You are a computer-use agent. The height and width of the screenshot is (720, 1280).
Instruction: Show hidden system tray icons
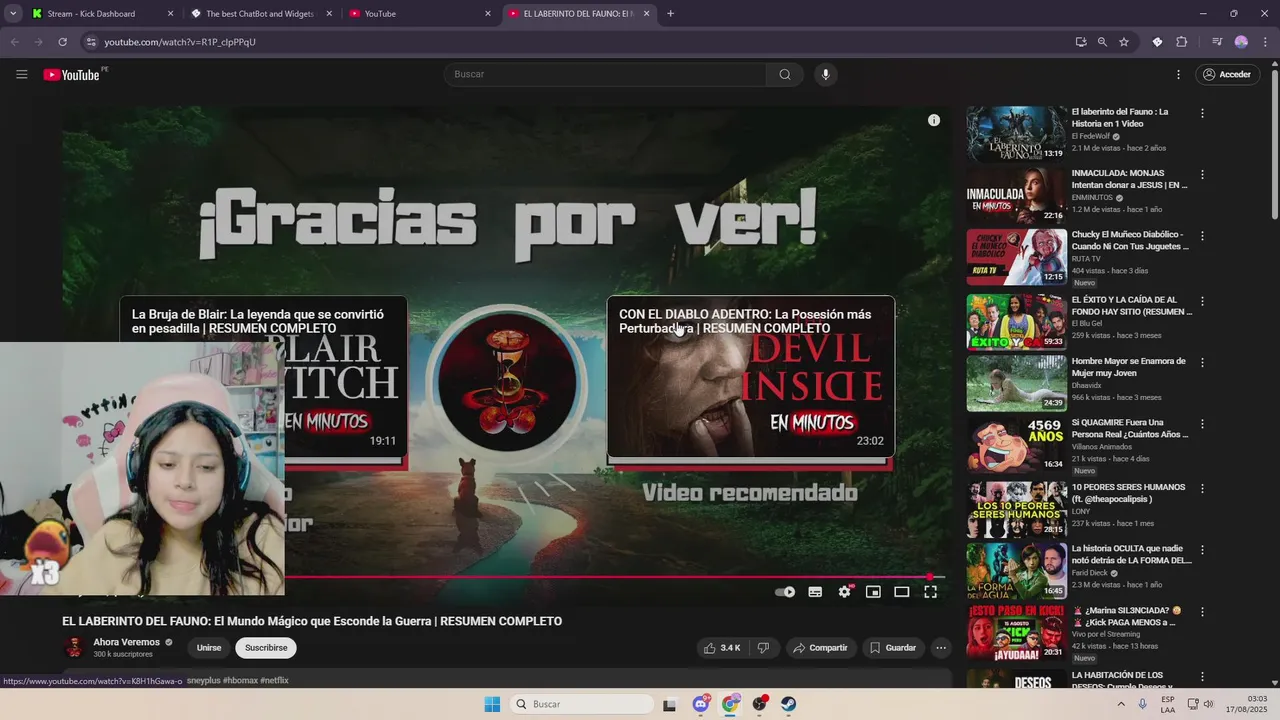click(x=1123, y=704)
